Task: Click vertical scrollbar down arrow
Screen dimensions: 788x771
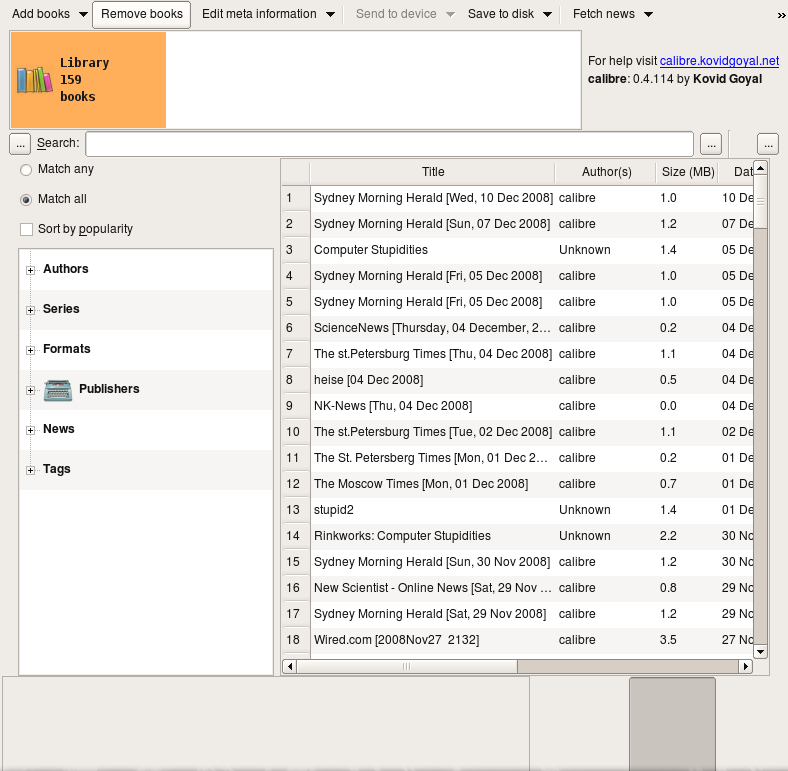Action: (x=760, y=652)
